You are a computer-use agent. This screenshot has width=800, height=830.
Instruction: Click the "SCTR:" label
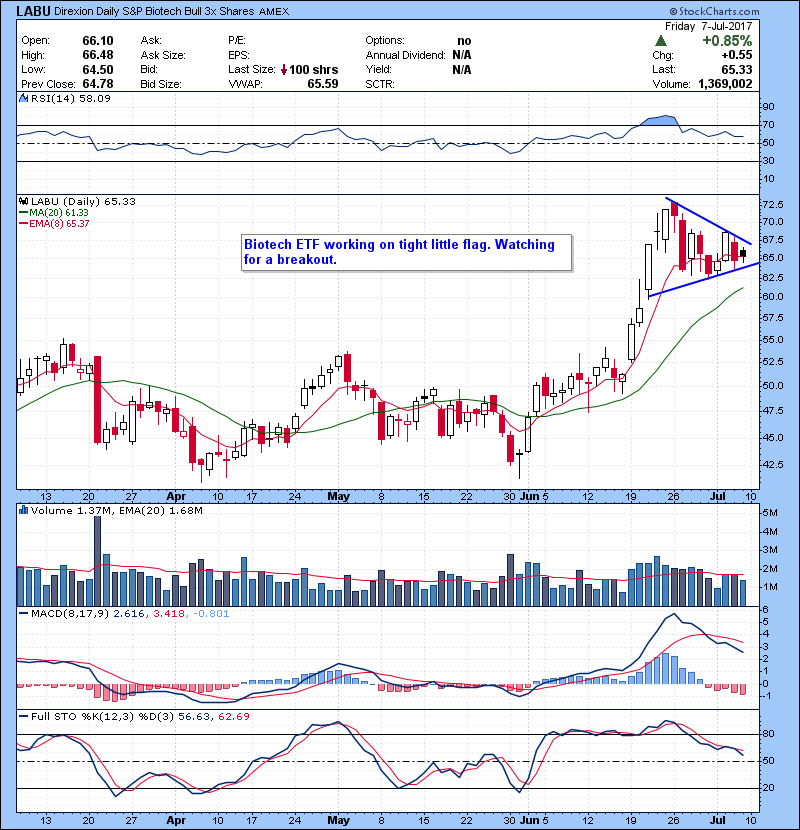click(380, 84)
